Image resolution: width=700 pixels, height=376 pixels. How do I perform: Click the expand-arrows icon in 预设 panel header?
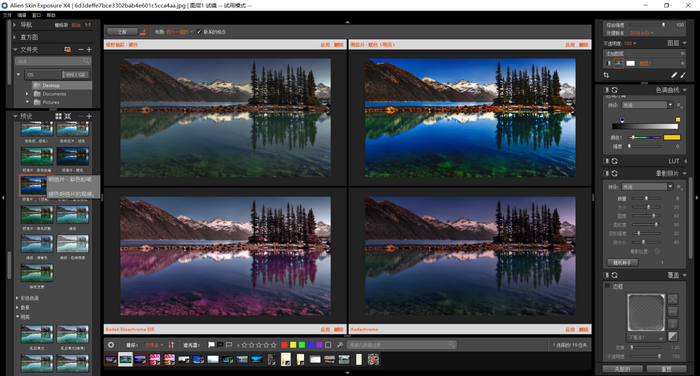click(67, 116)
